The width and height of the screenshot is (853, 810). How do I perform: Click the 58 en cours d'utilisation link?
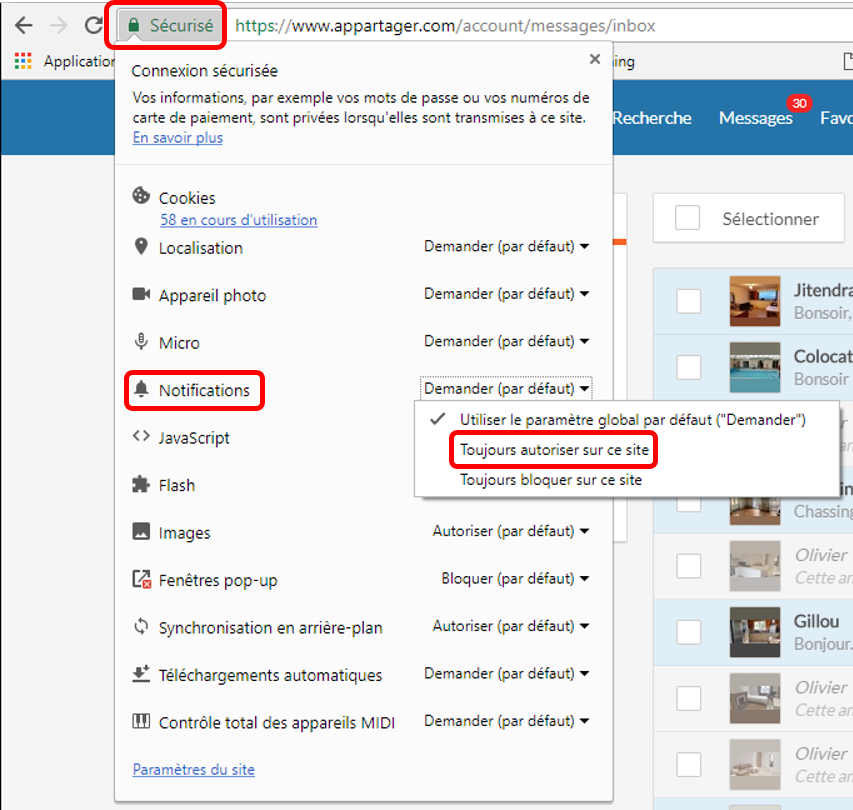(x=238, y=220)
